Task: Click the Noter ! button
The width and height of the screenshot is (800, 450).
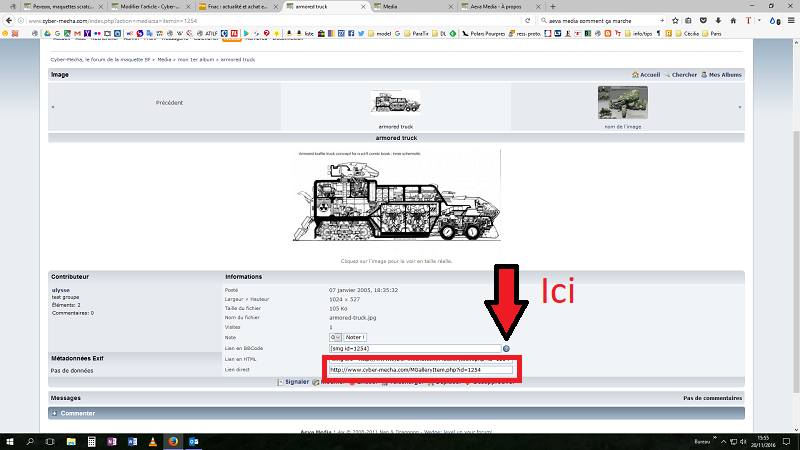Action: point(355,337)
